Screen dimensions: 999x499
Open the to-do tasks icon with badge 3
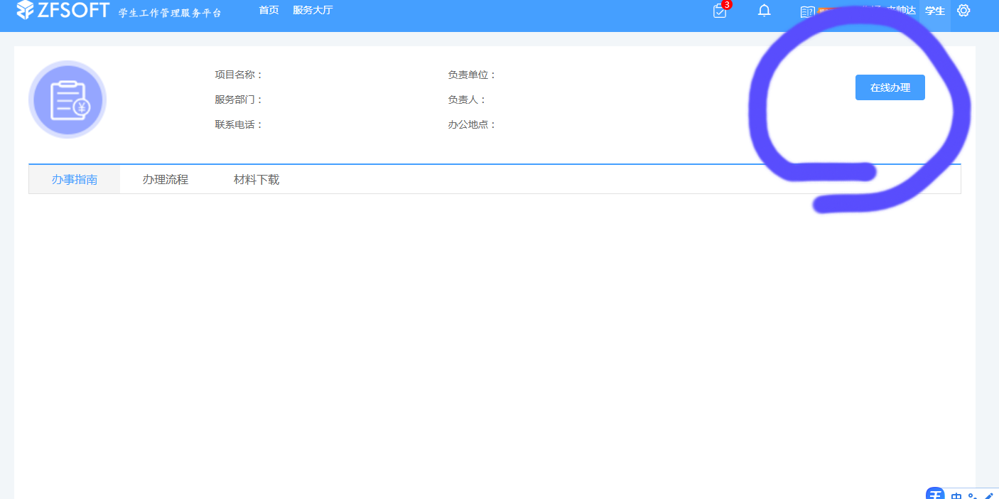pos(719,11)
